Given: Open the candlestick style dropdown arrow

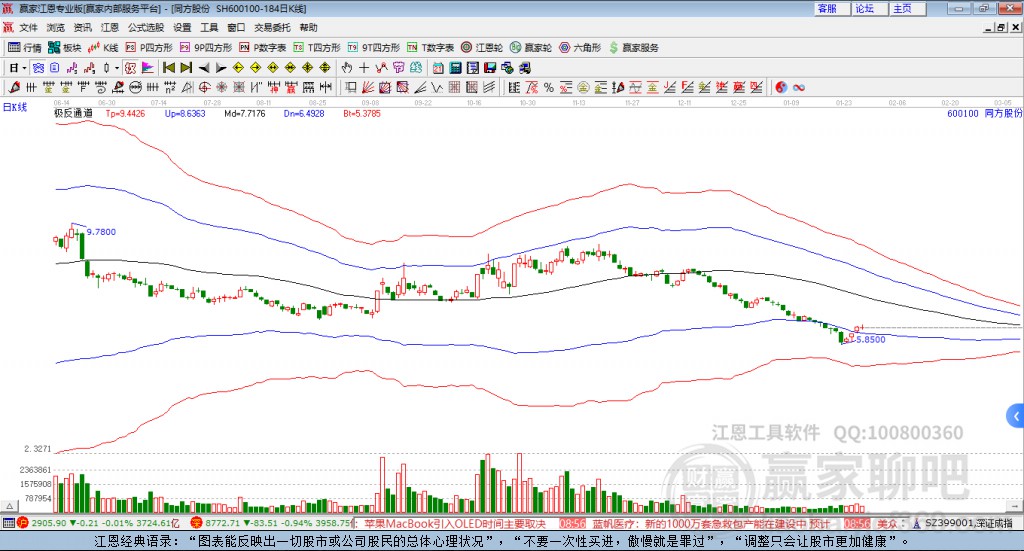Looking at the screenshot, I should pyautogui.click(x=117, y=68).
